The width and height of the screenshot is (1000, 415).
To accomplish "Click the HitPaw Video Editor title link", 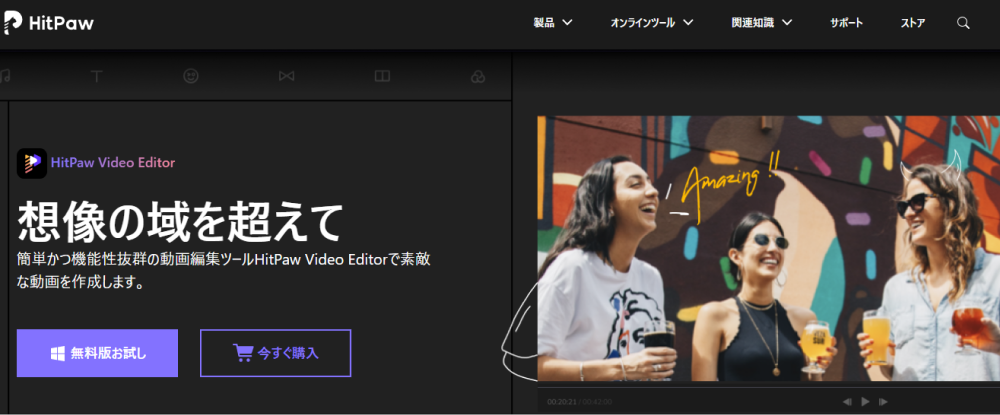I will 113,163.
